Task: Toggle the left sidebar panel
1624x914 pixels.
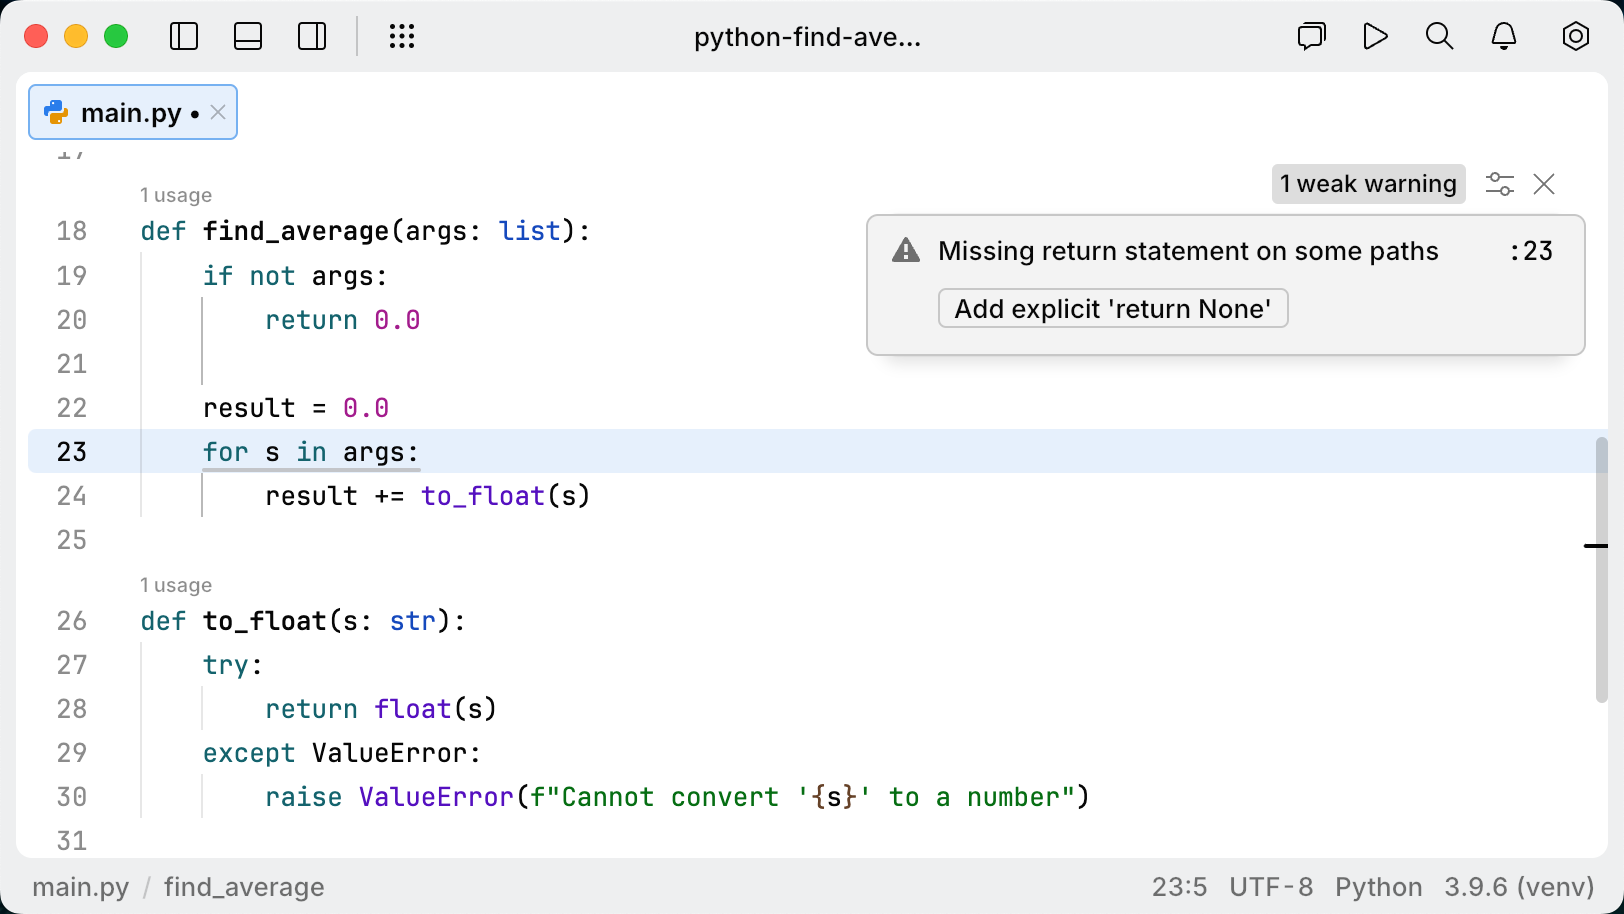Action: [184, 37]
